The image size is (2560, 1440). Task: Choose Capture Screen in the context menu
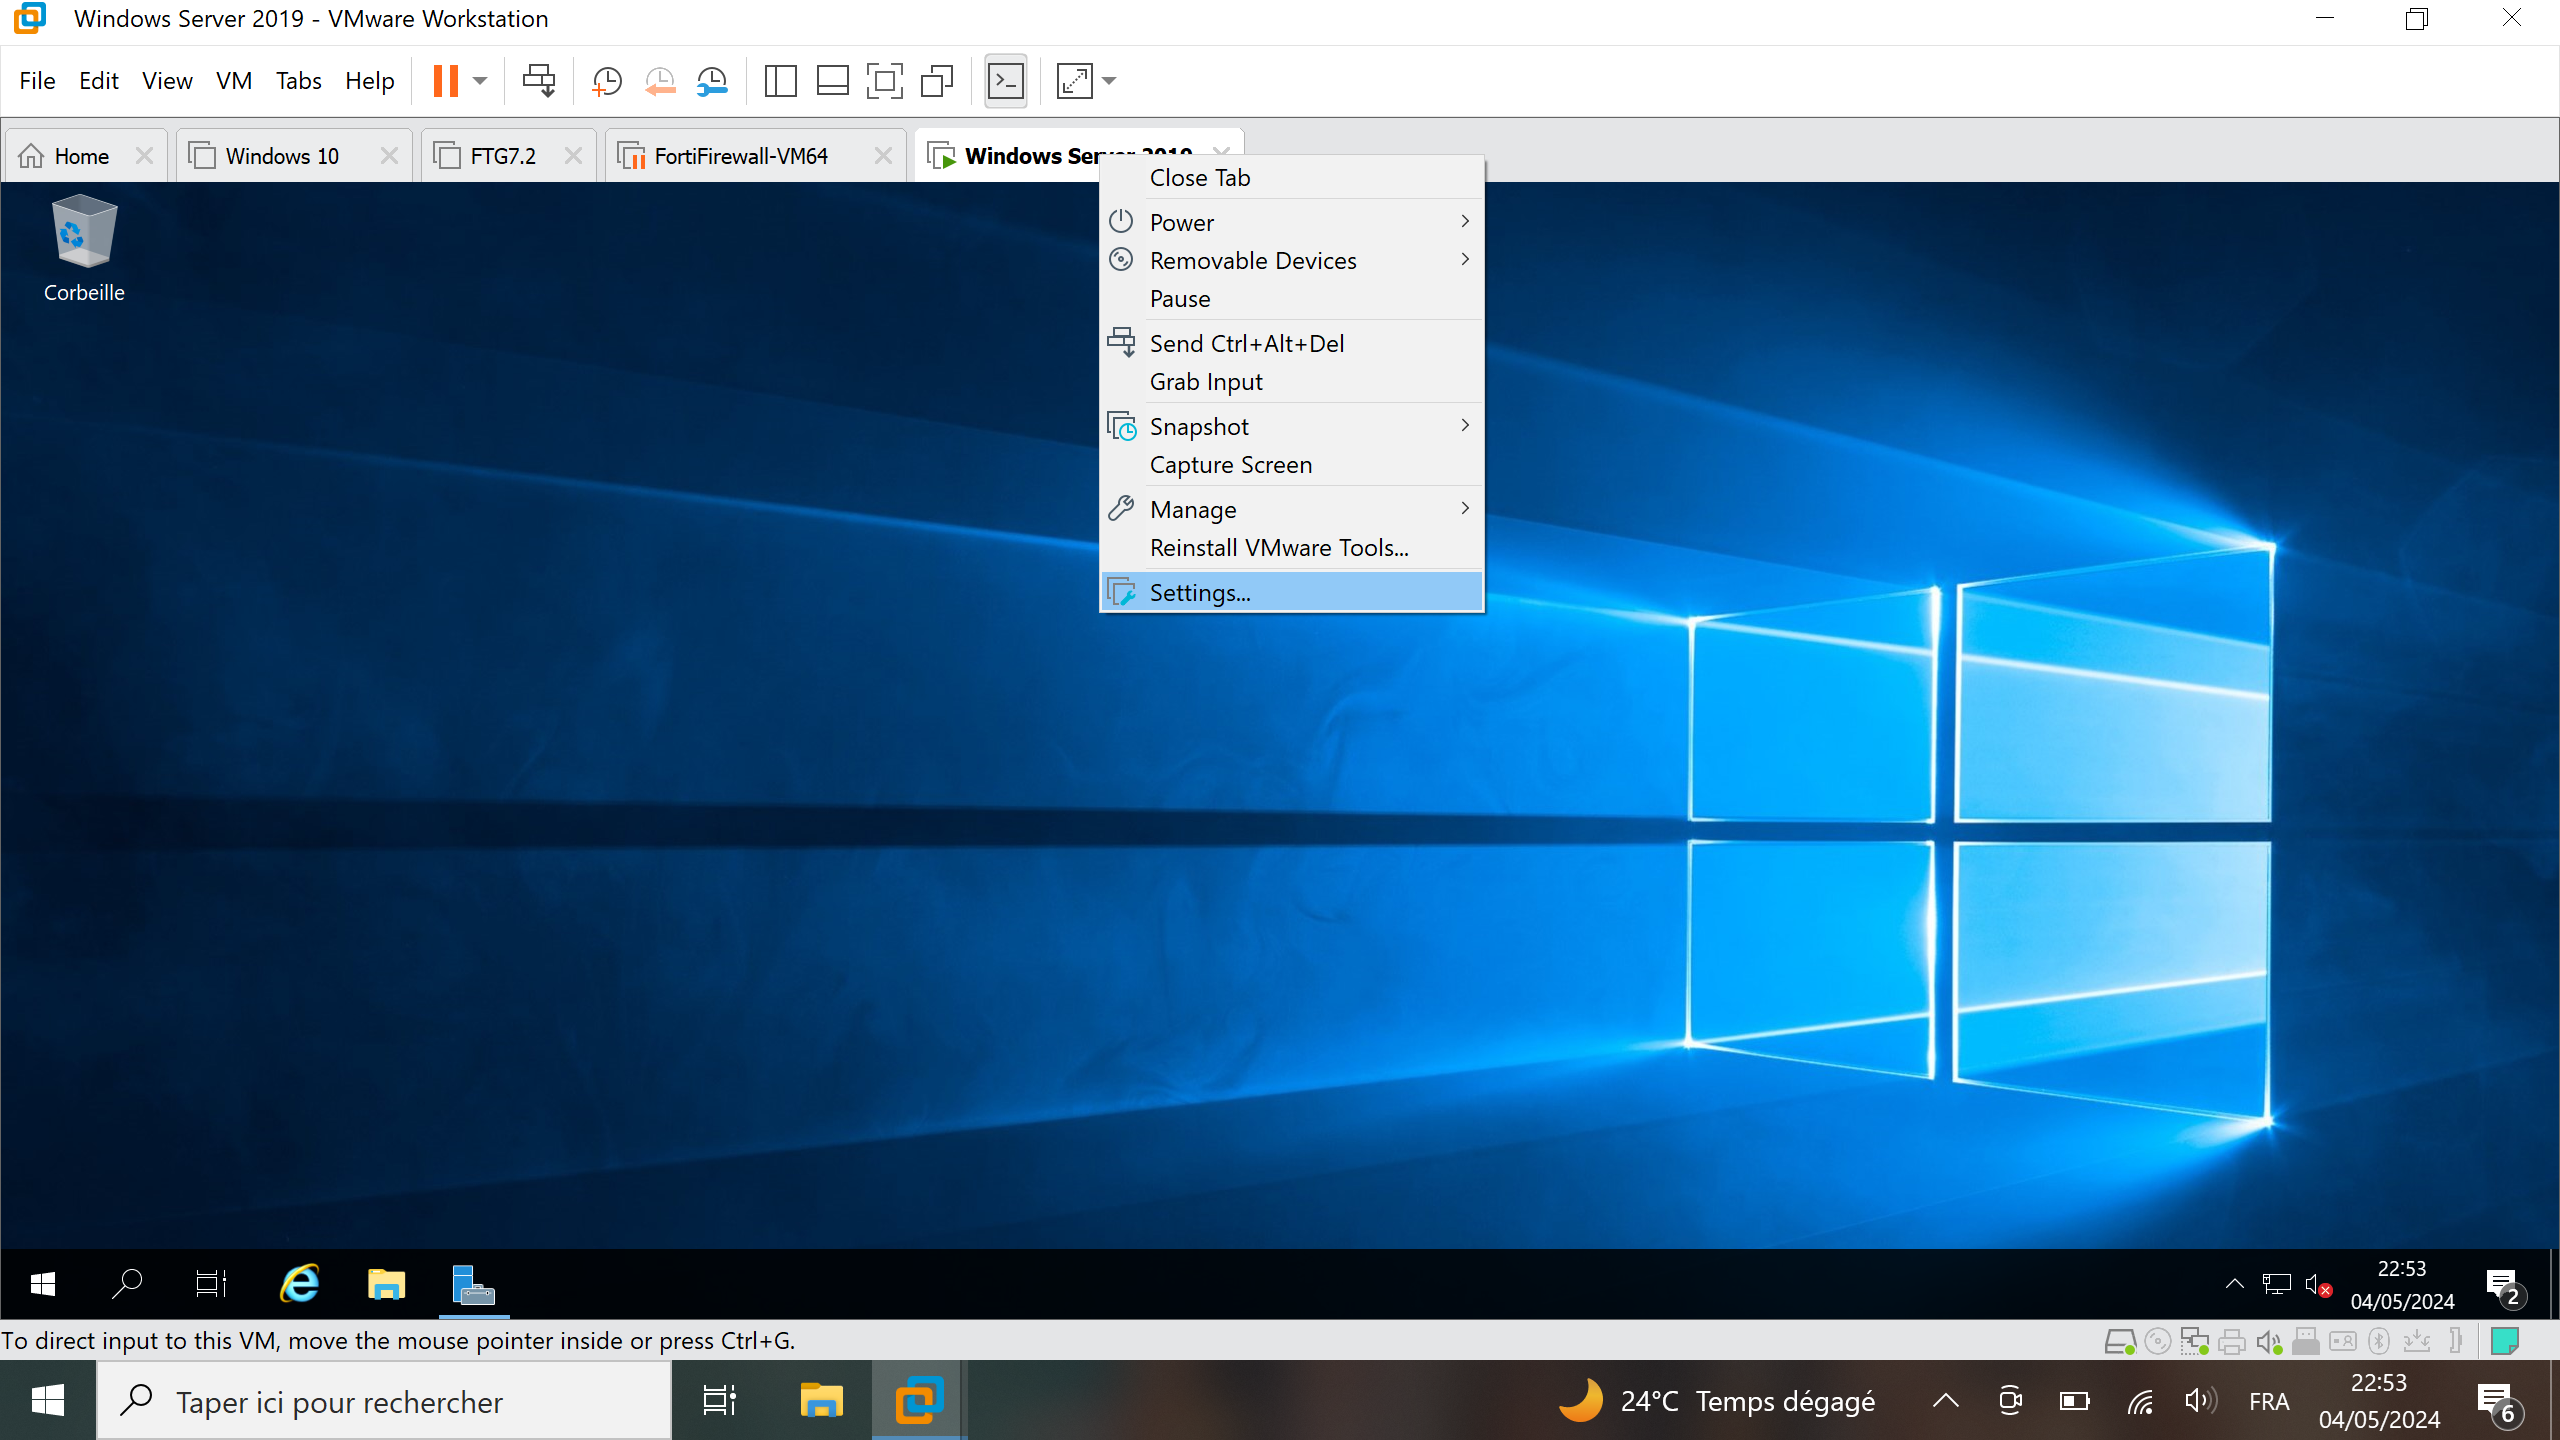click(1291, 464)
